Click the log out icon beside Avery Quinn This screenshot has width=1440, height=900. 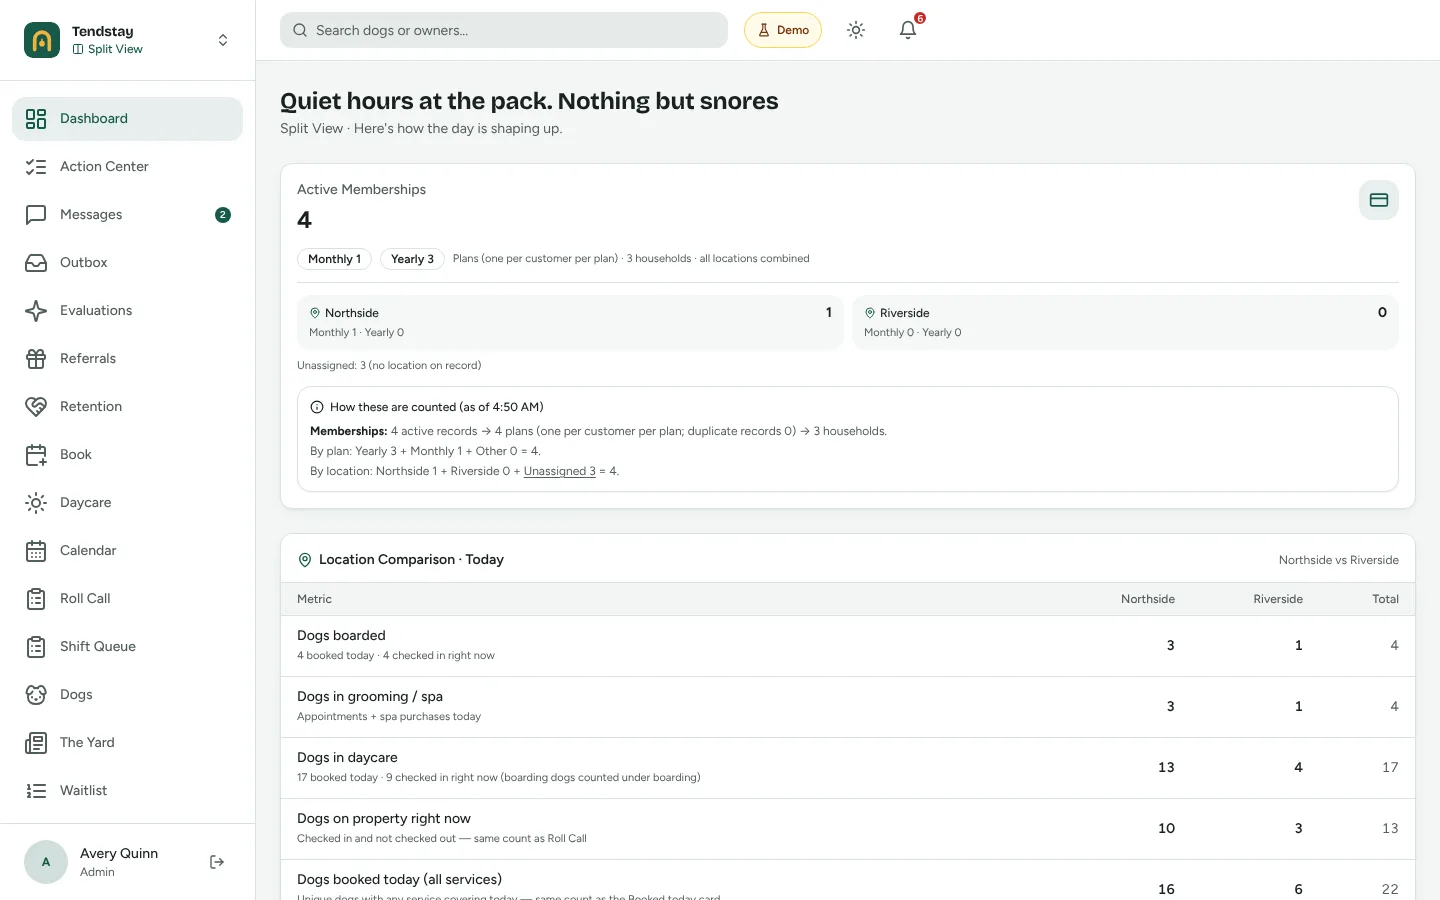tap(217, 862)
